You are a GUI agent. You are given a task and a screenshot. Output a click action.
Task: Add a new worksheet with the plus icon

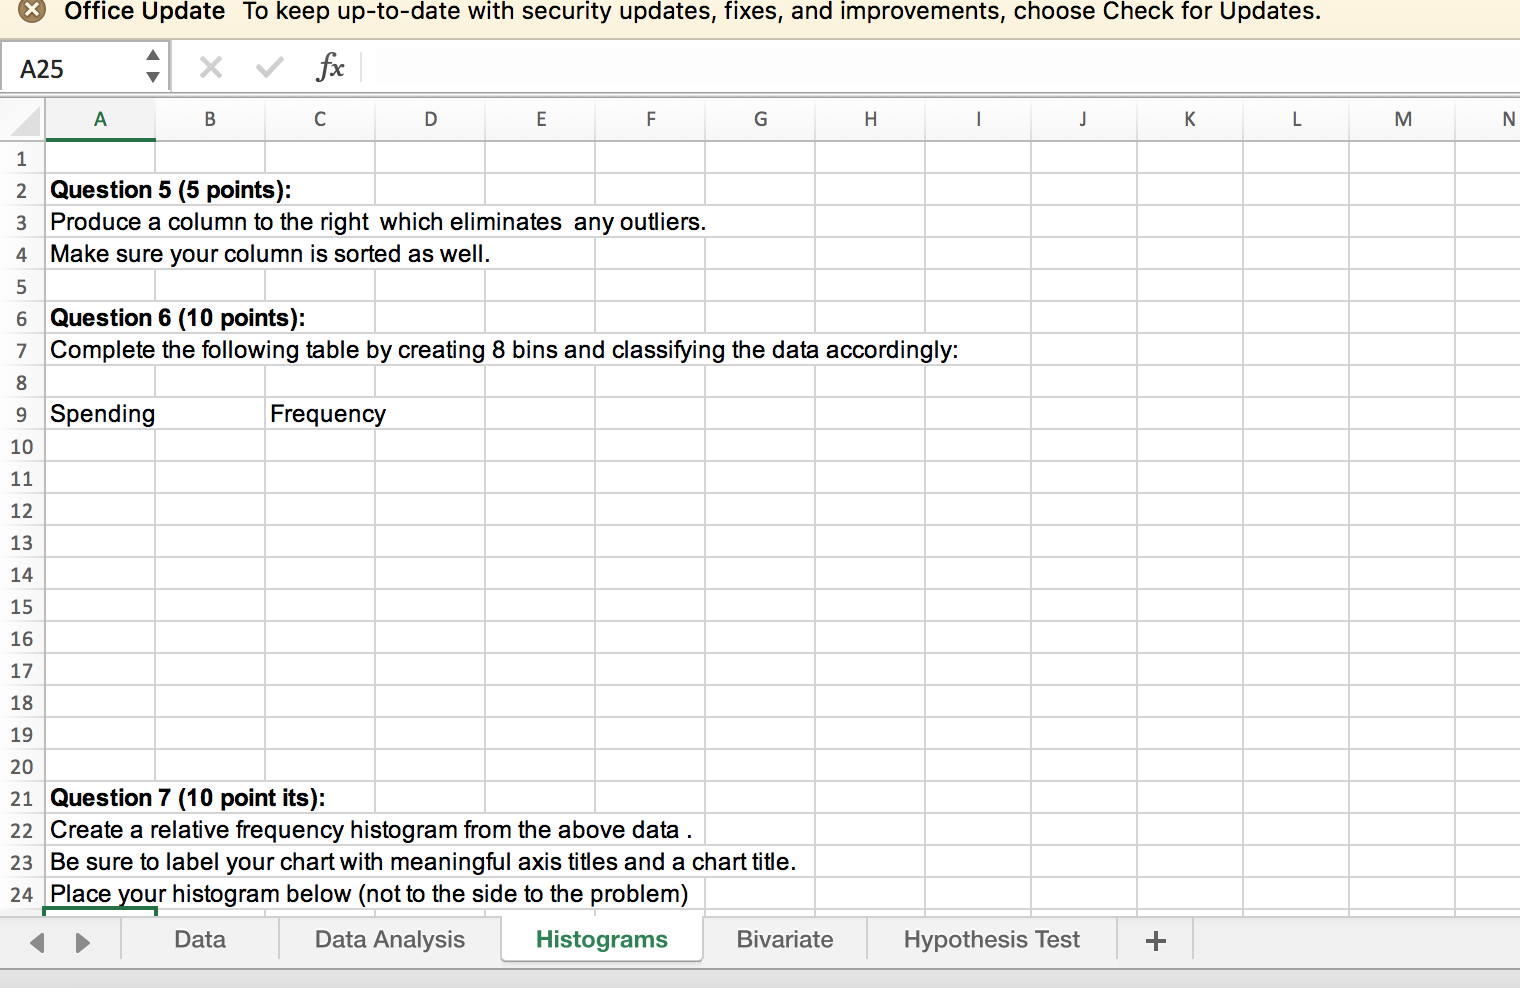click(1155, 939)
